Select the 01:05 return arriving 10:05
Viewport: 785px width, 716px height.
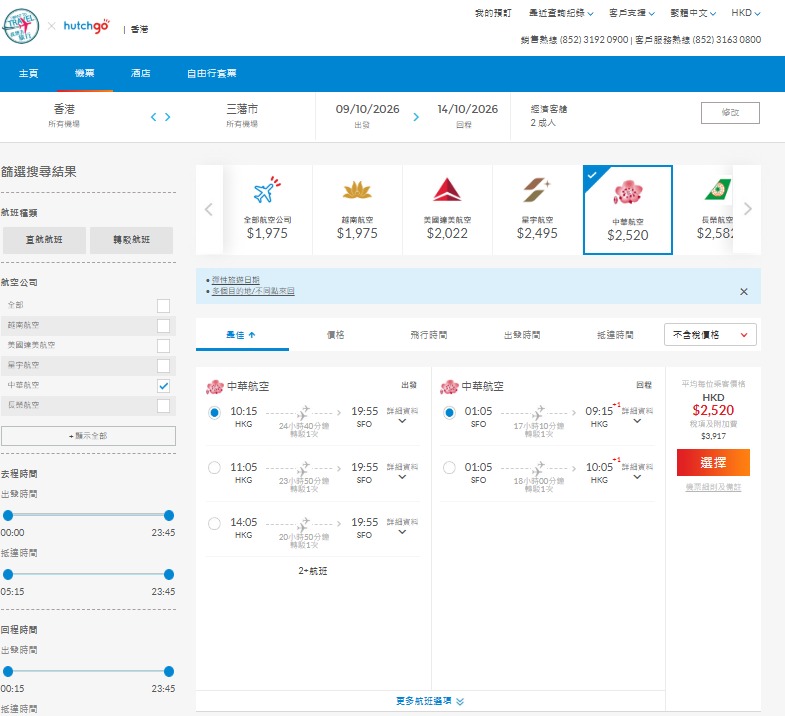coord(449,468)
